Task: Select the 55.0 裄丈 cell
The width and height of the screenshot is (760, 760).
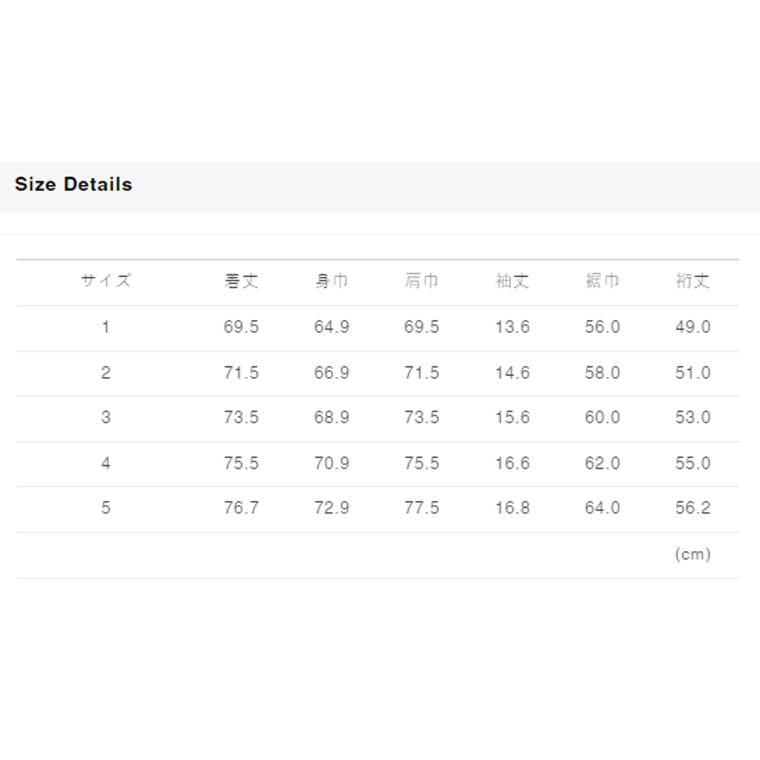Action: (x=692, y=463)
